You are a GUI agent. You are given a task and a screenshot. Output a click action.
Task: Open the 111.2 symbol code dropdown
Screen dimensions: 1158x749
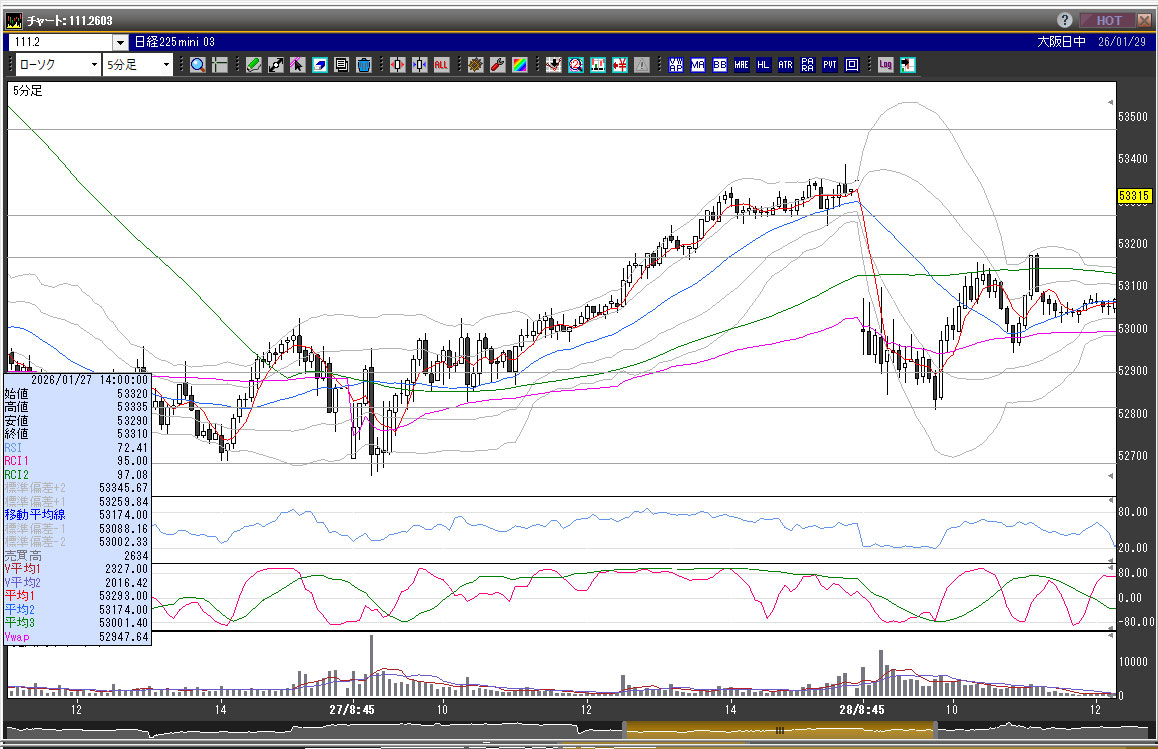120,42
